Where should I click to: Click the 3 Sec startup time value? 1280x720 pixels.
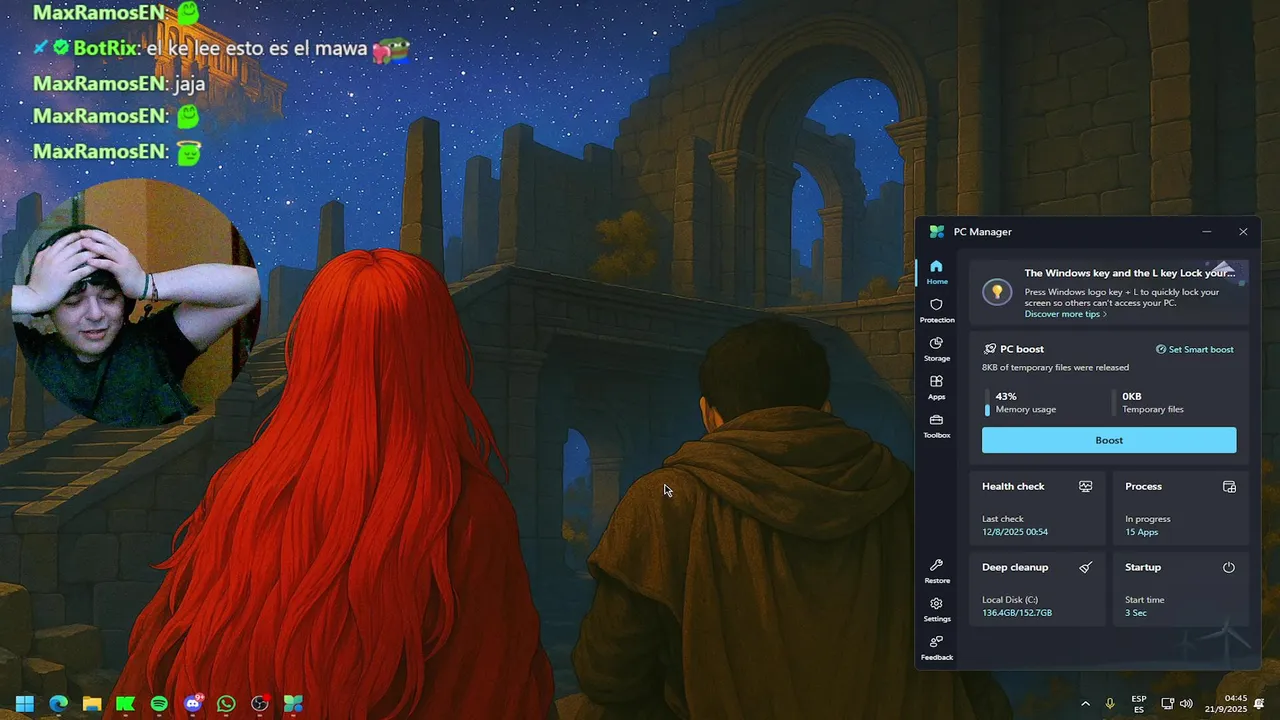coord(1136,613)
